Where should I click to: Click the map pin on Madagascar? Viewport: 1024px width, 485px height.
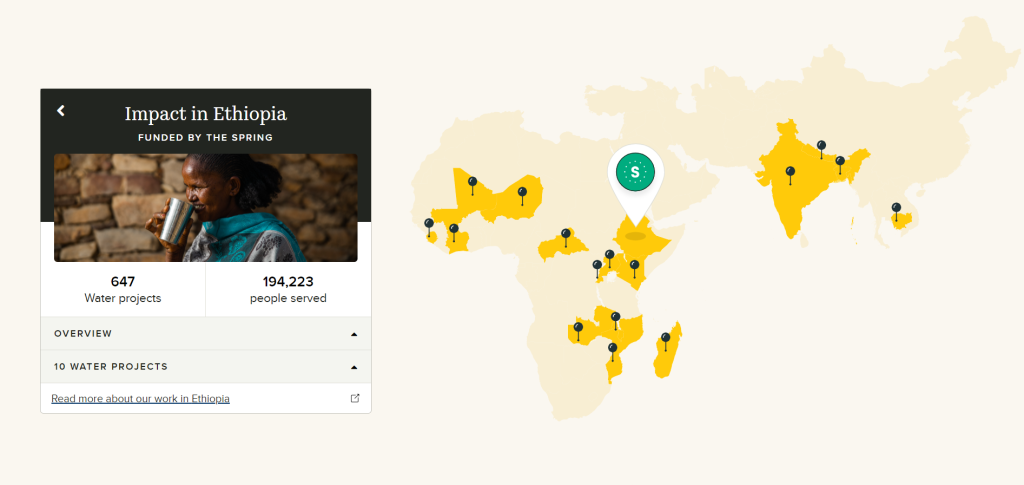click(666, 339)
